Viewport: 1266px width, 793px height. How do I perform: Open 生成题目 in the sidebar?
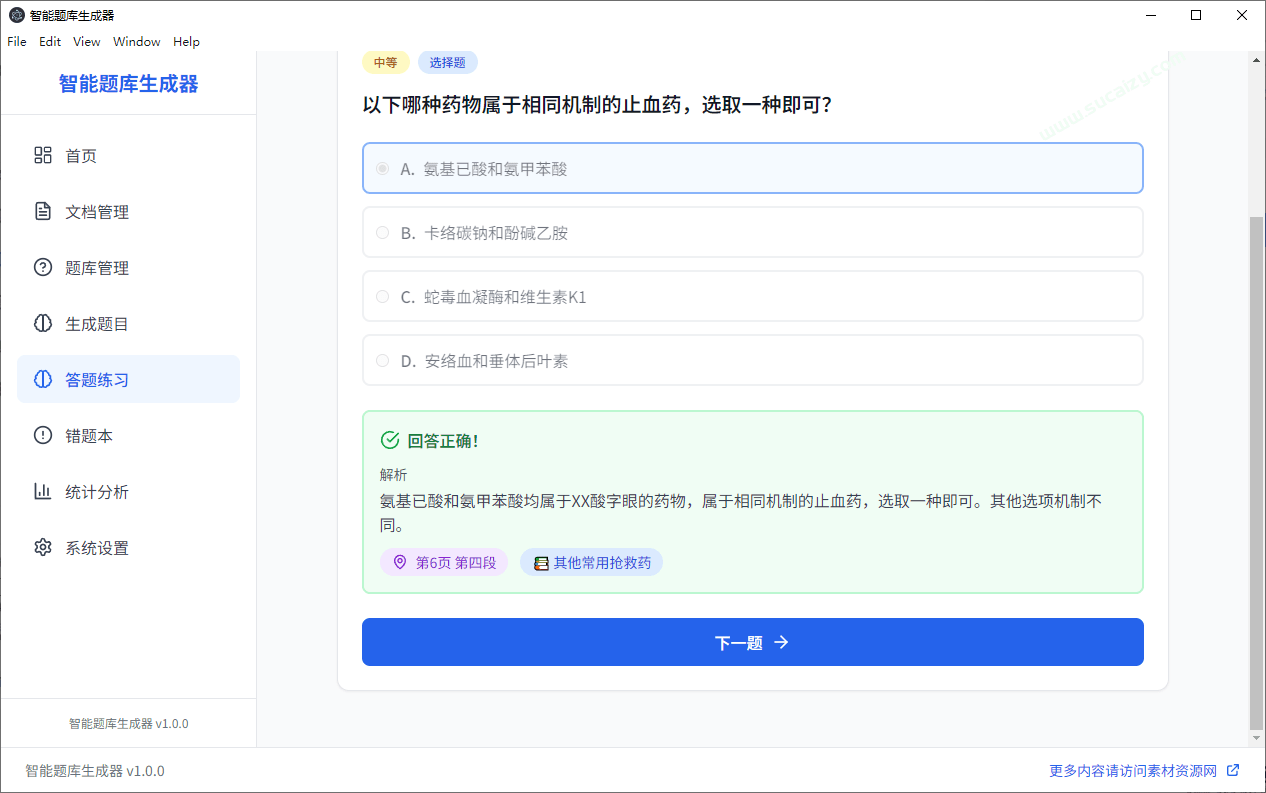pos(128,323)
